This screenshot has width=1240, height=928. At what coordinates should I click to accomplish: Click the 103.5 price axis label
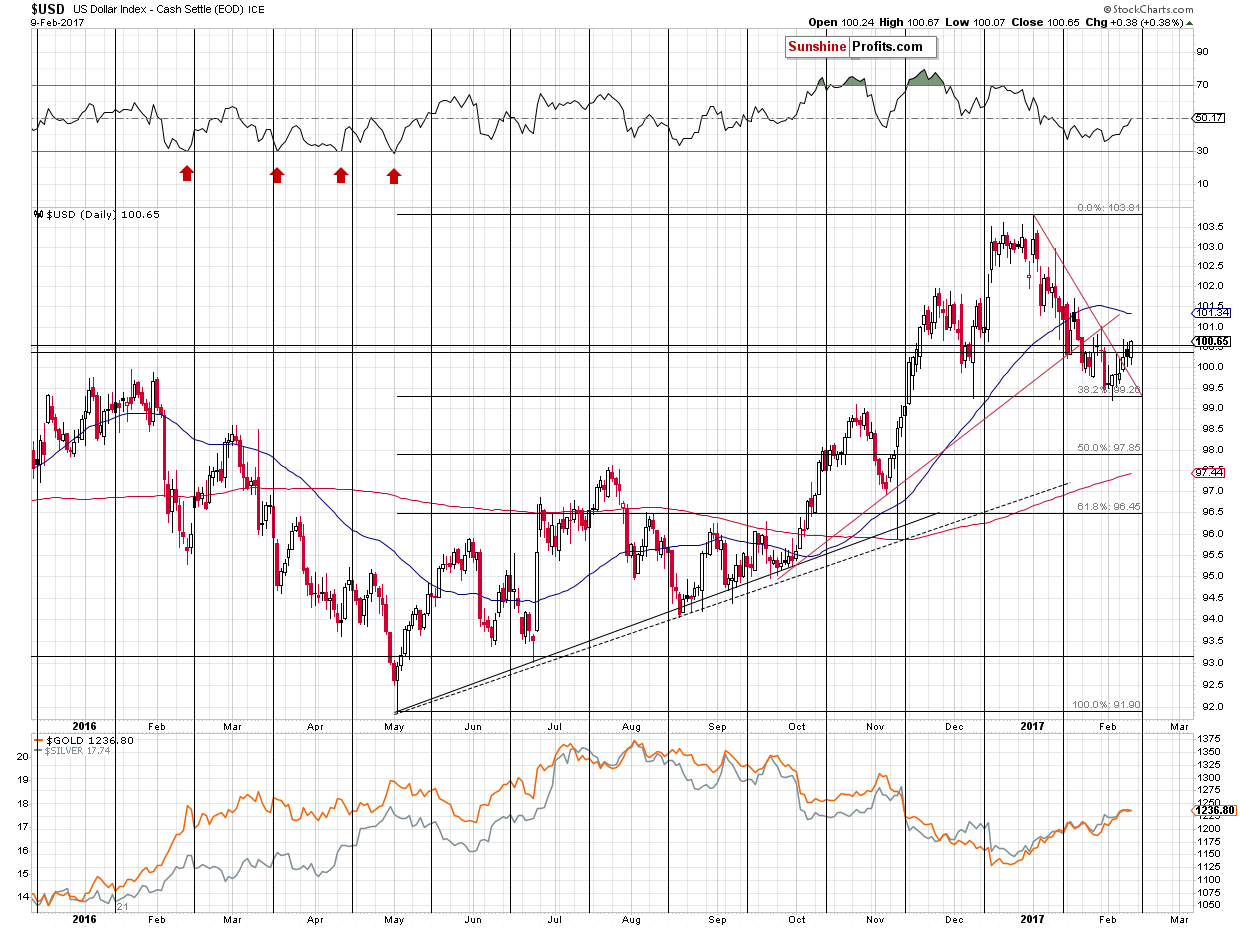tap(1210, 227)
